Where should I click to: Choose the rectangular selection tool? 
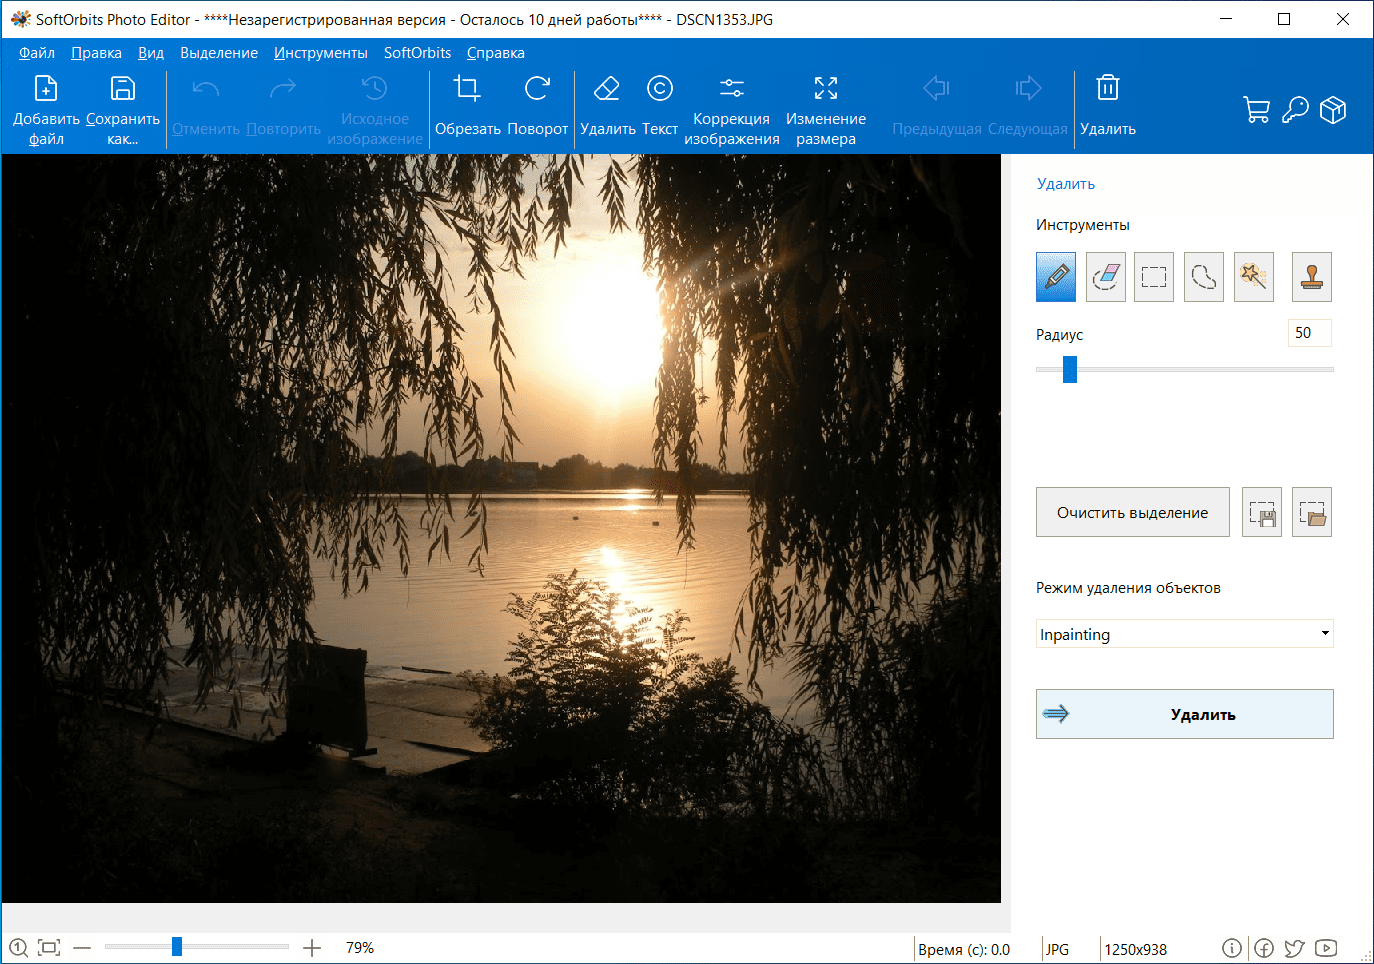click(x=1154, y=277)
